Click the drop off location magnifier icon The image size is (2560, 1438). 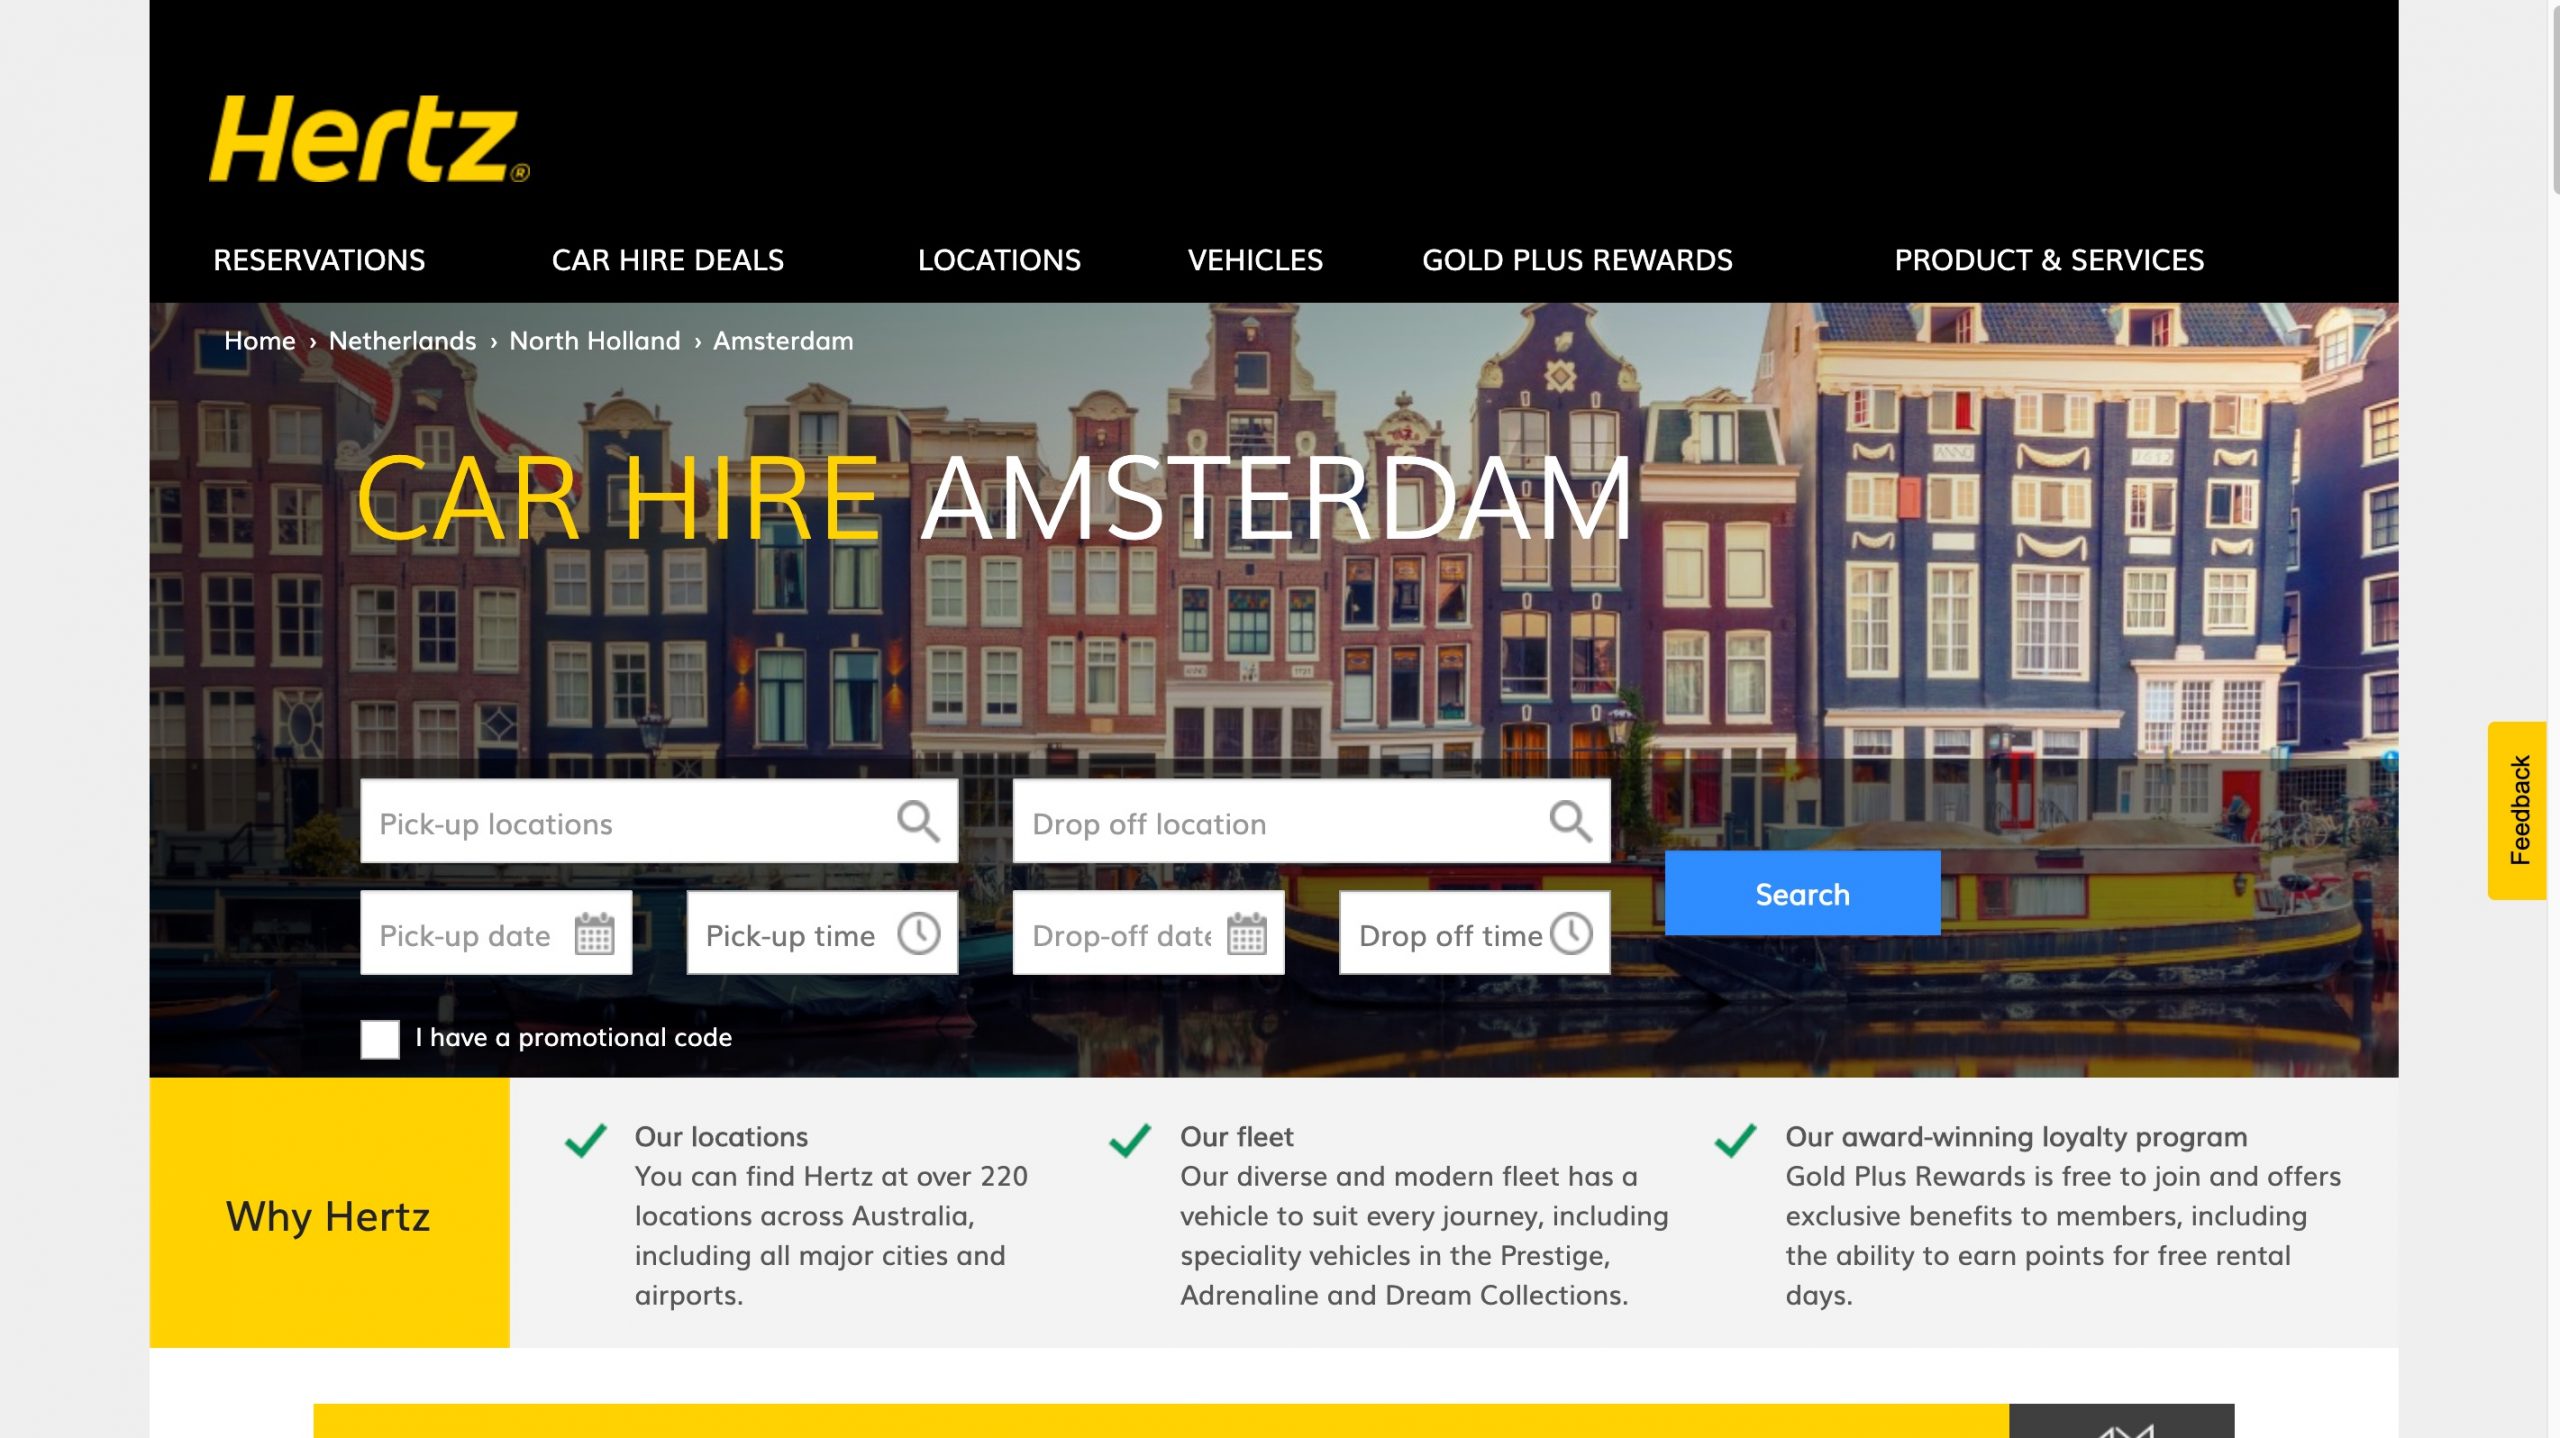coord(1570,822)
